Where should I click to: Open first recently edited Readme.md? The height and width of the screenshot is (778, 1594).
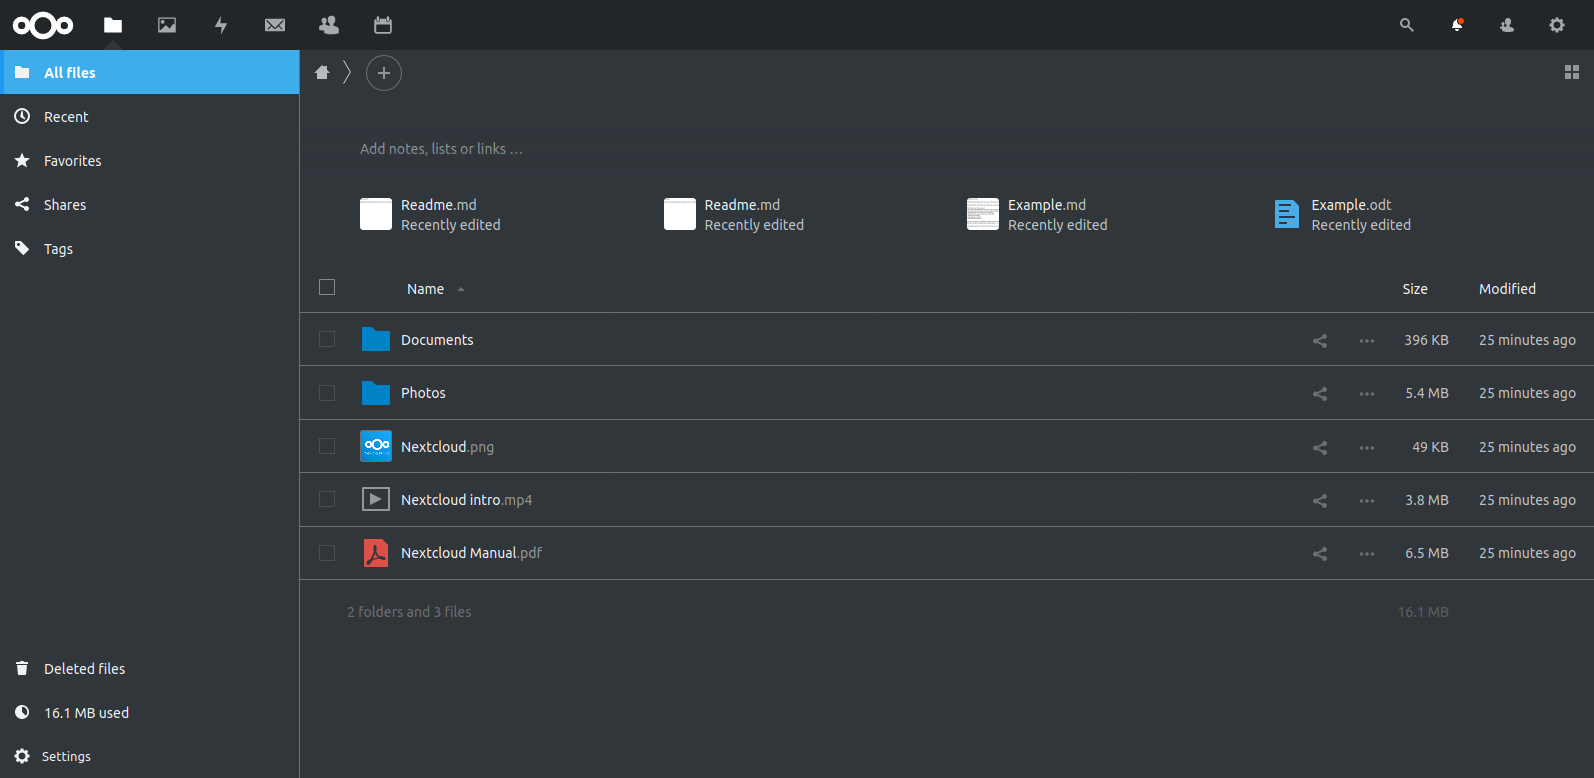[430, 214]
